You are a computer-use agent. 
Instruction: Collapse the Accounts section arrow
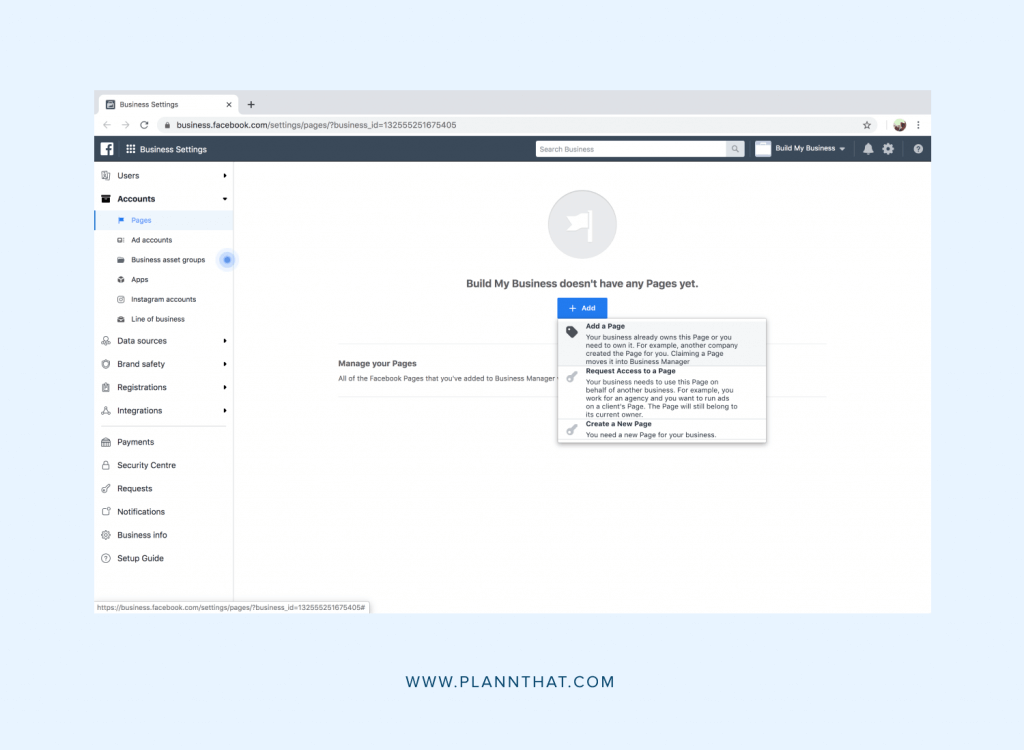click(225, 199)
